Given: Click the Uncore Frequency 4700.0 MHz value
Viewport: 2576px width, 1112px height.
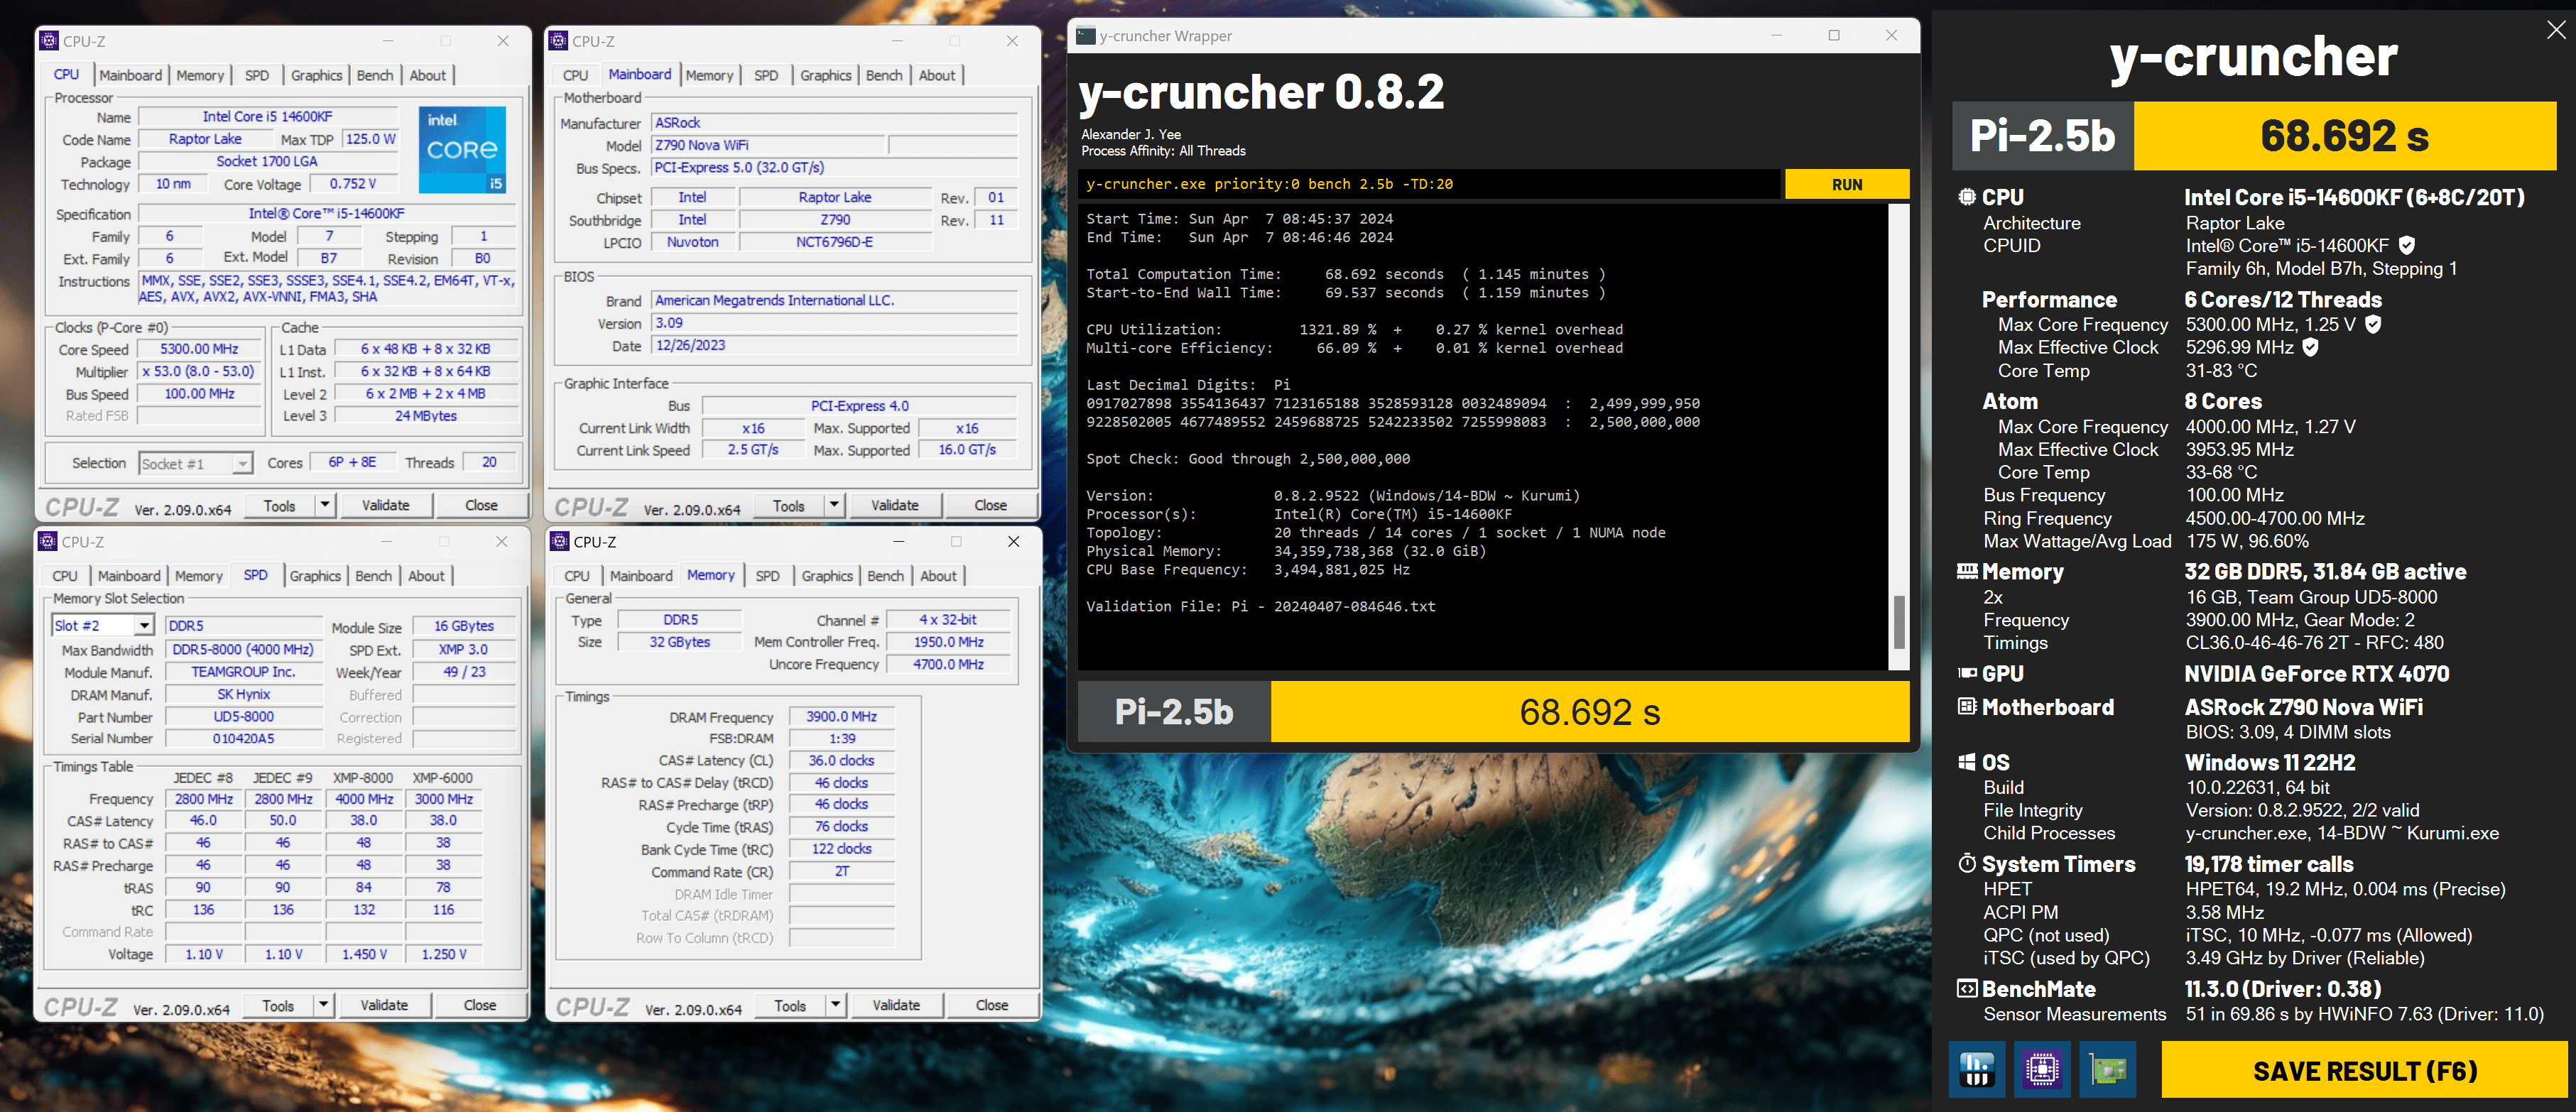Looking at the screenshot, I should (948, 664).
